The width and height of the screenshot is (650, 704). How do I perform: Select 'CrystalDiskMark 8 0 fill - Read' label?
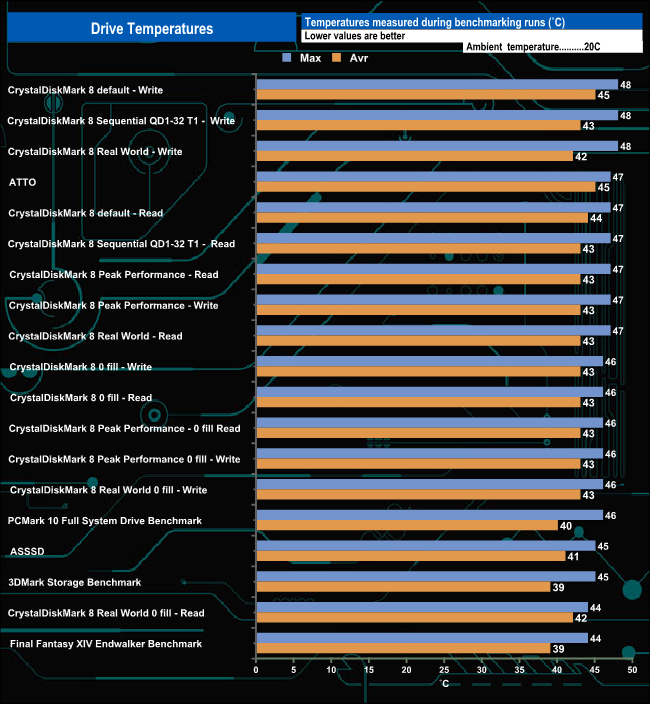tap(81, 398)
